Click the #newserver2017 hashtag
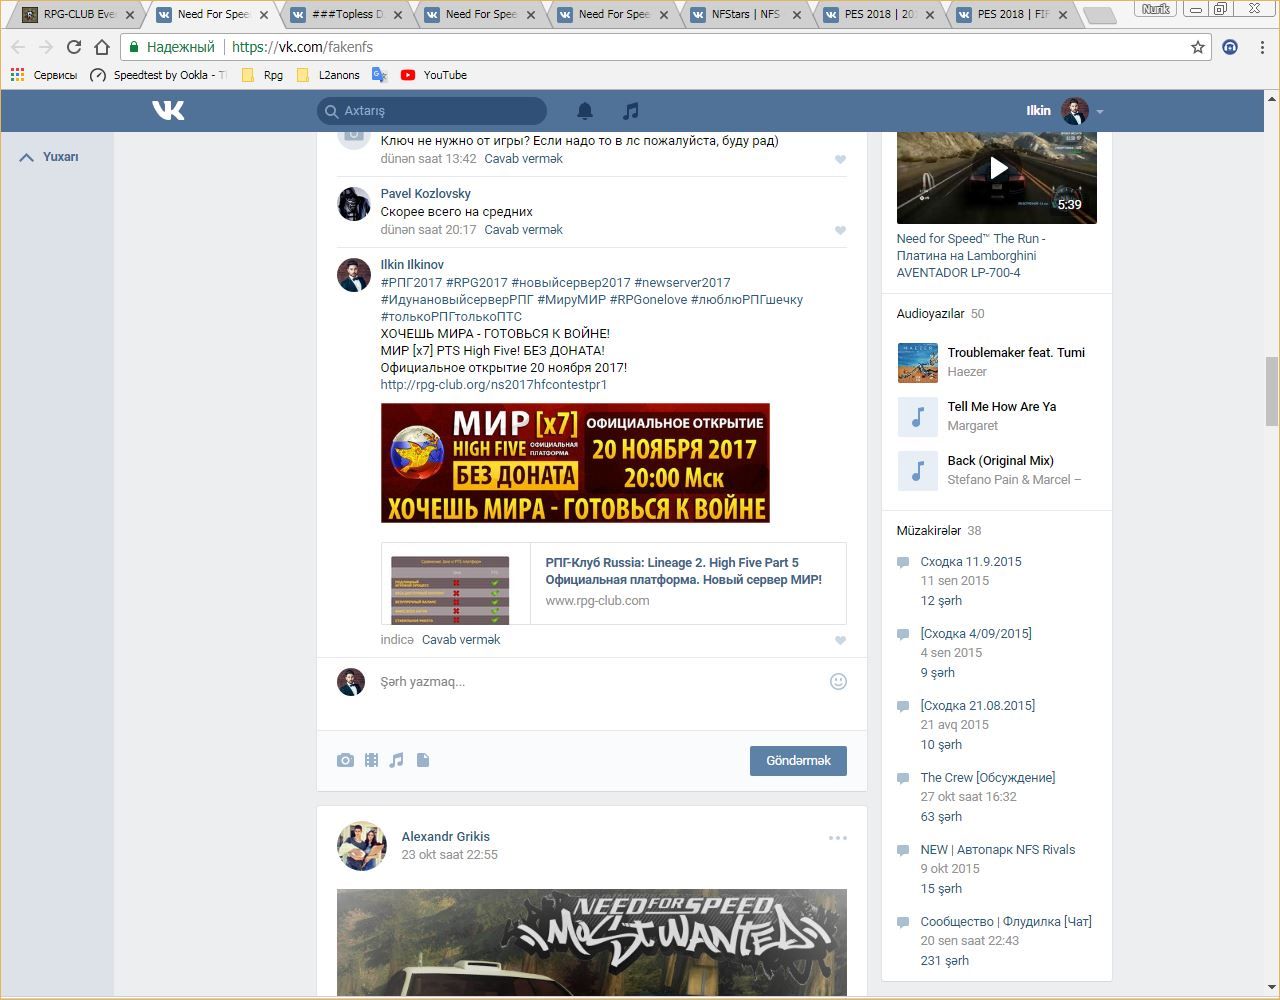Viewport: 1280px width, 1000px height. pyautogui.click(x=682, y=283)
